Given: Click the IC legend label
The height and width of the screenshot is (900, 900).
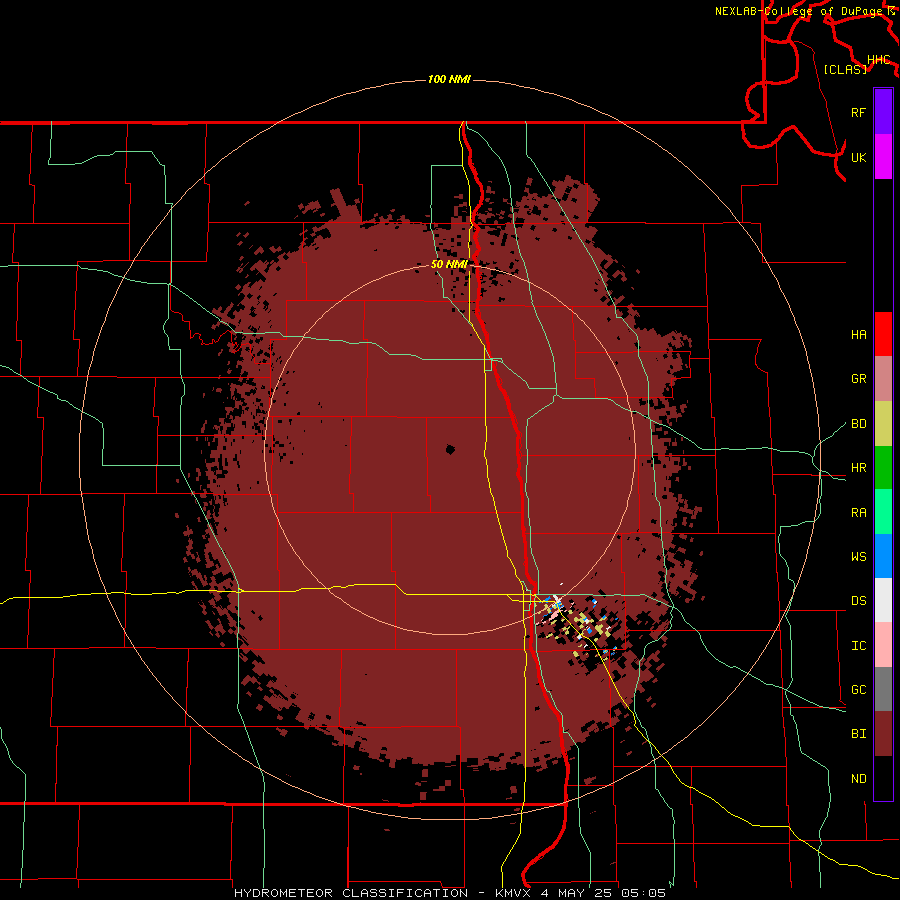Looking at the screenshot, I should [859, 646].
